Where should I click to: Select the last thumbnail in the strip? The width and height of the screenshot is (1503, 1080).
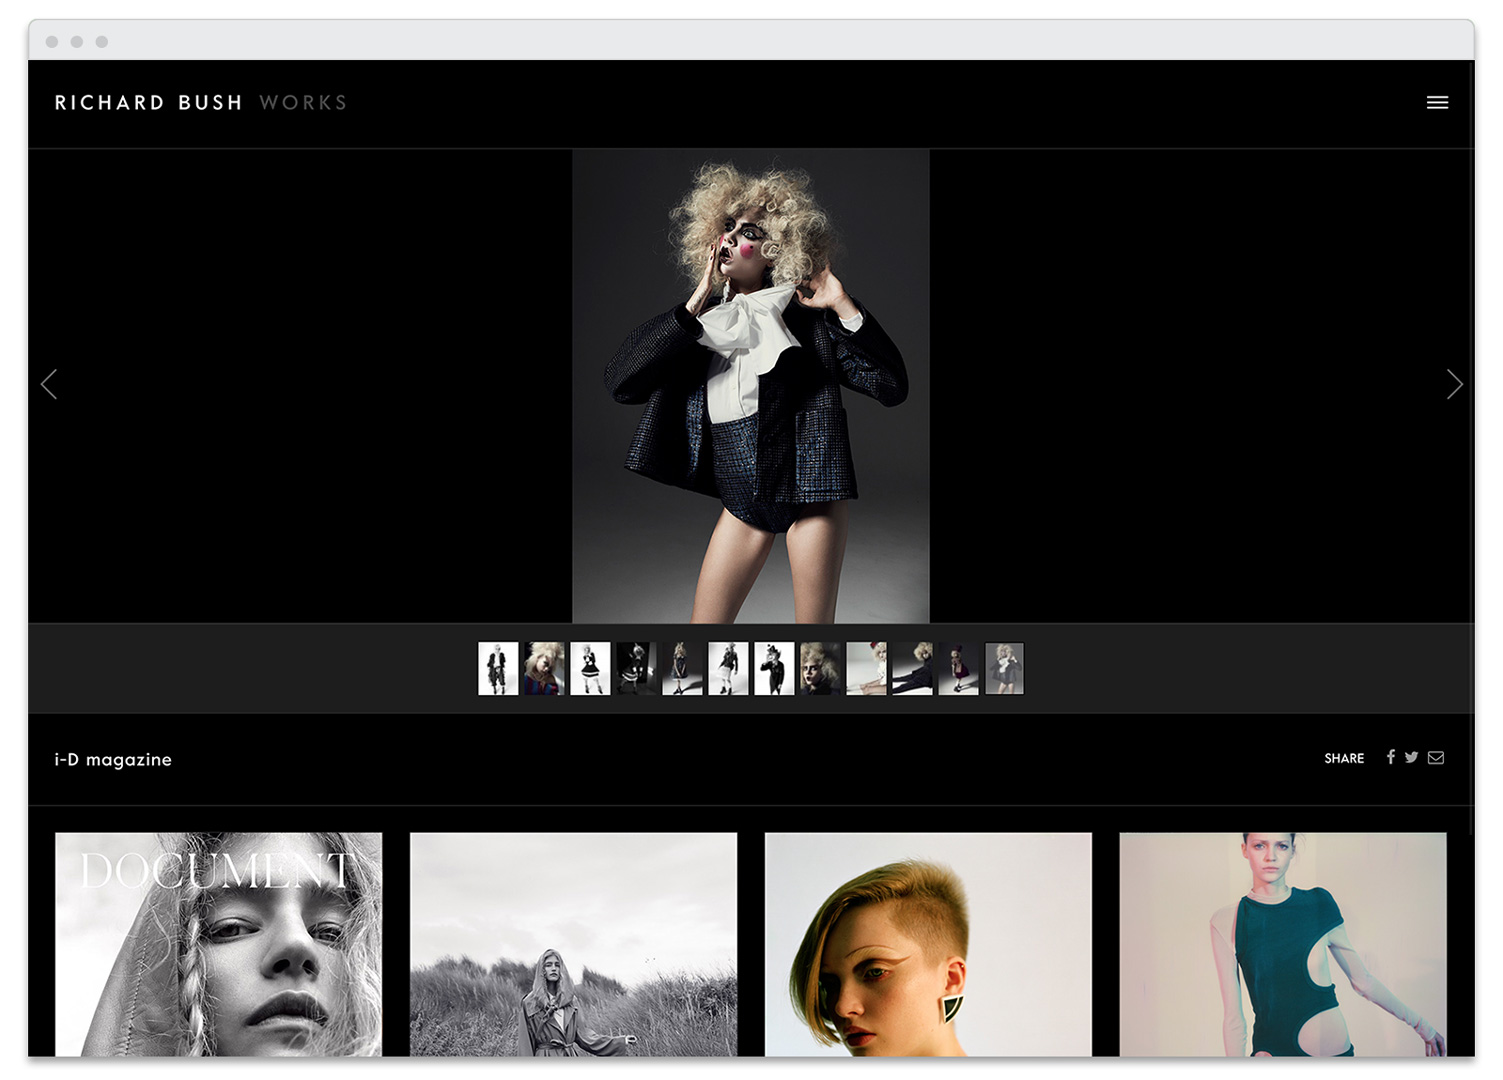point(1004,668)
